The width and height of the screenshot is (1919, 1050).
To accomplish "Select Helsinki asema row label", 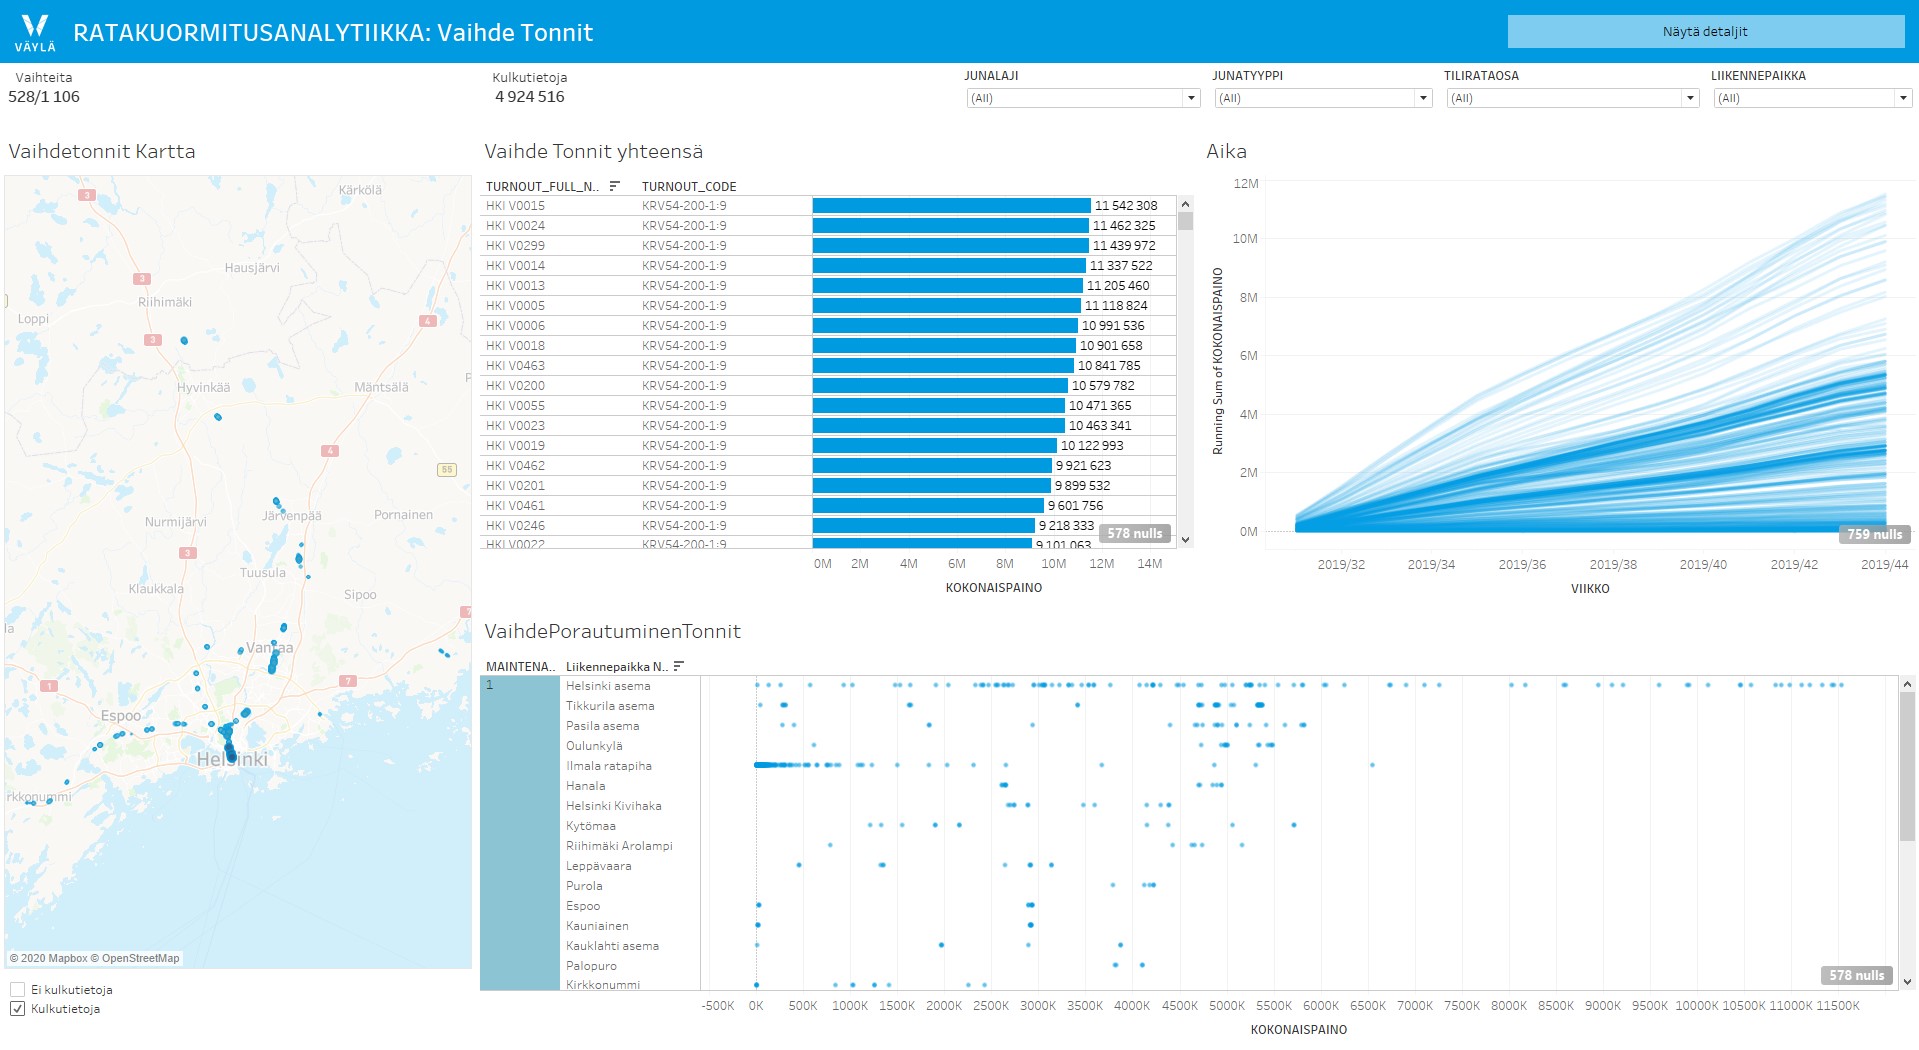I will click(608, 686).
